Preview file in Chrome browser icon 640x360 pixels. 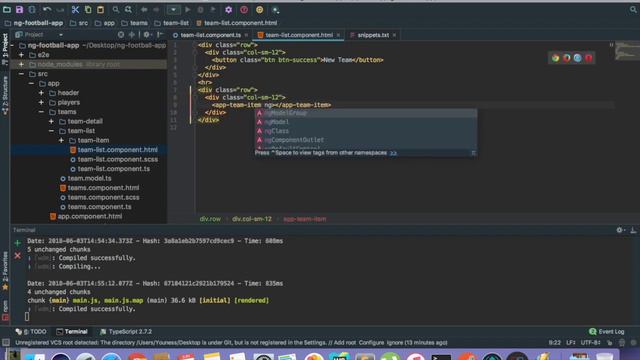[556, 58]
